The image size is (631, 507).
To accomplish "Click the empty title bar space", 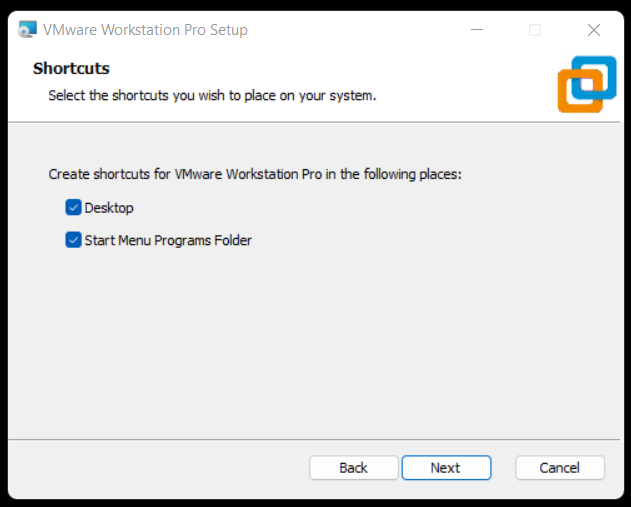I will (360, 30).
